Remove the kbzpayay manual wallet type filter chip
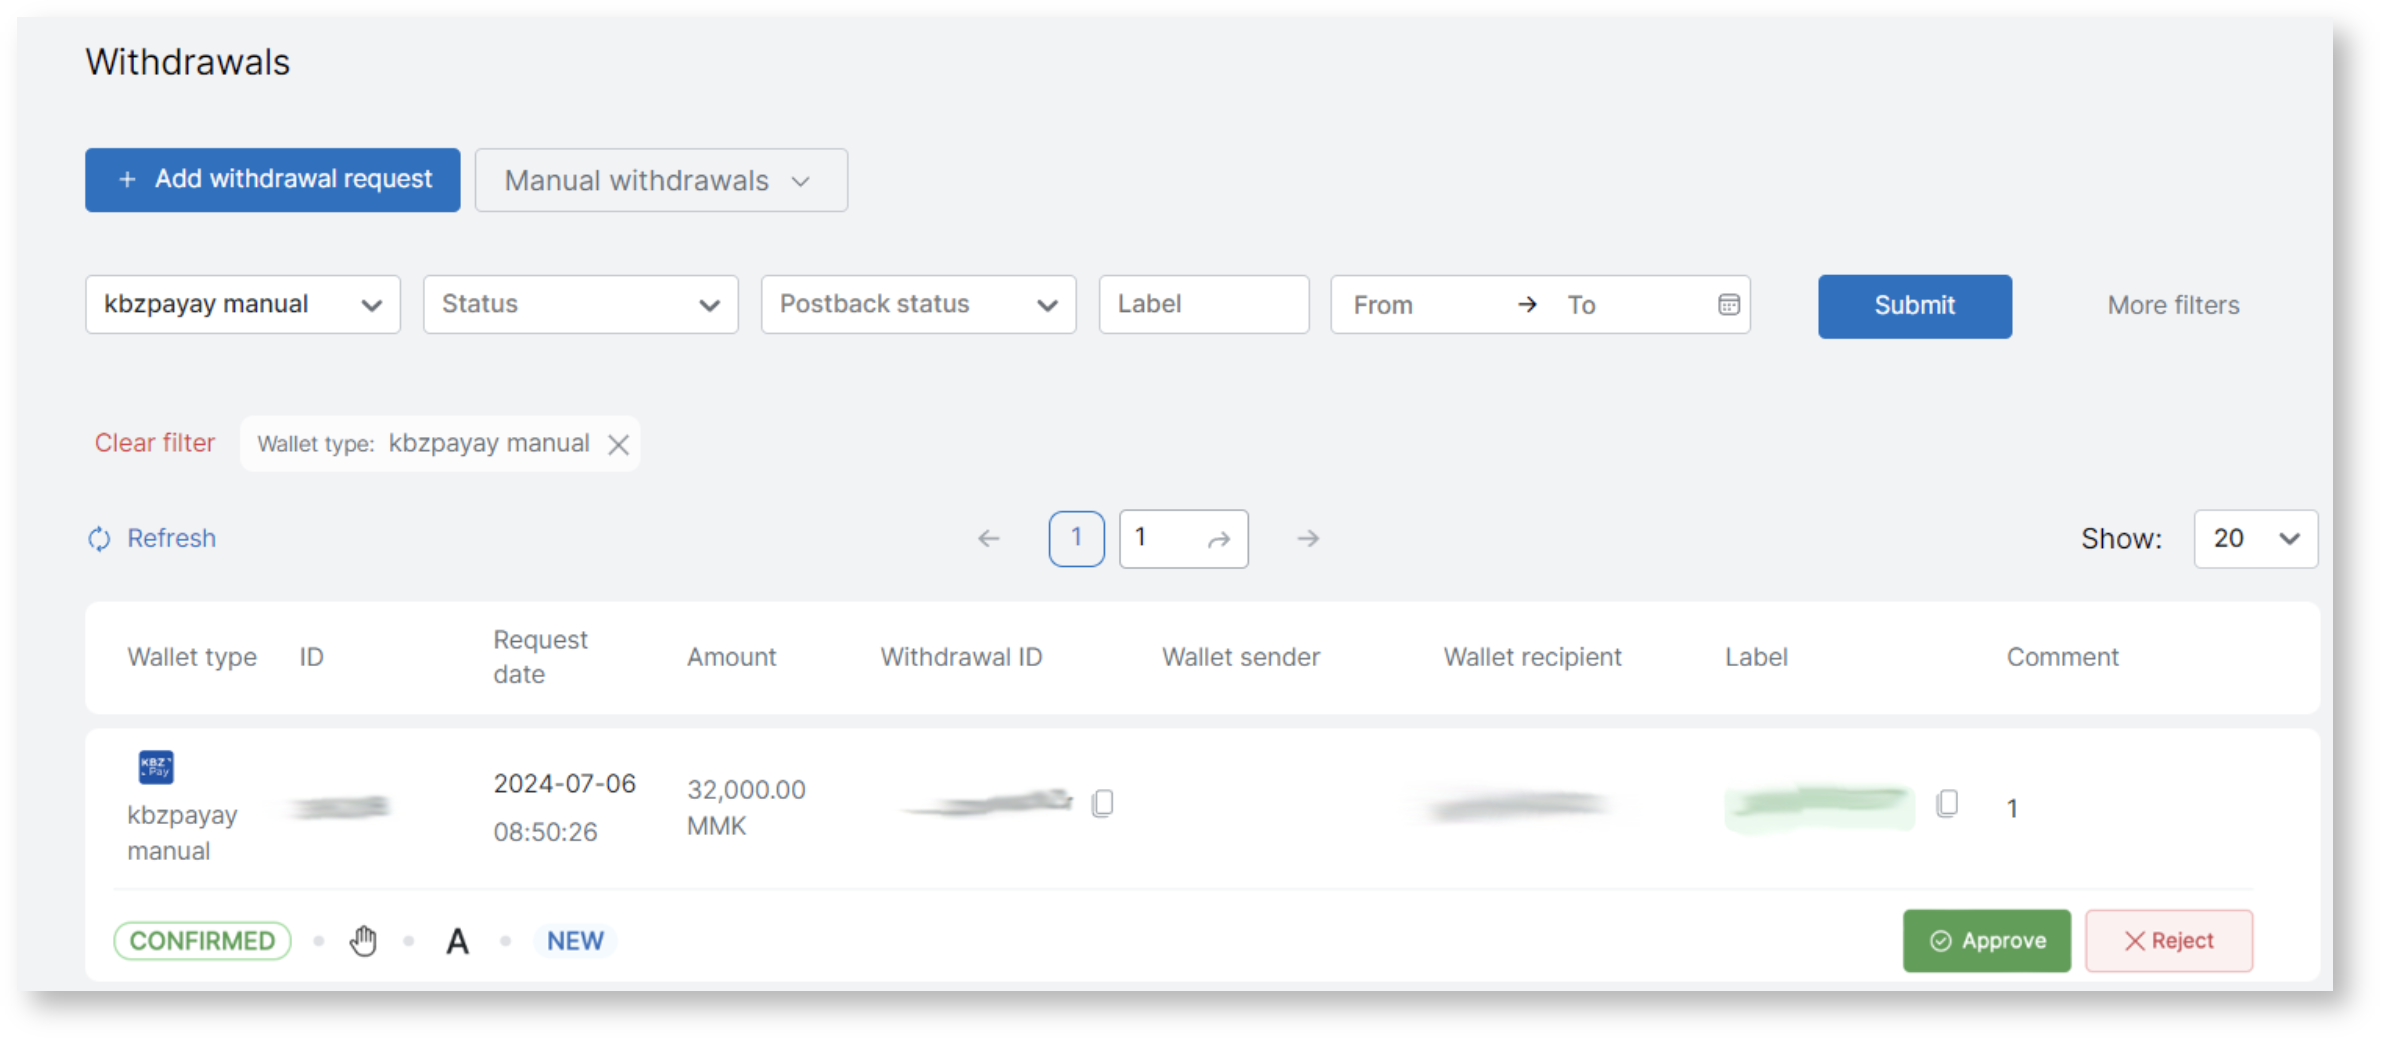This screenshot has width=2381, height=1039. coord(619,445)
